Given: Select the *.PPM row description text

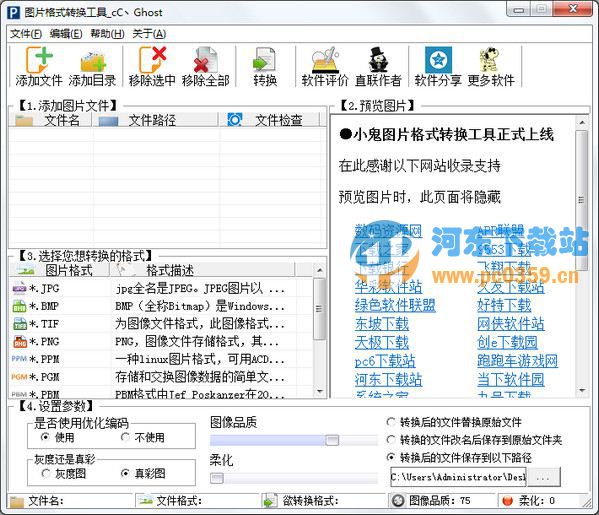Looking at the screenshot, I should point(200,359).
